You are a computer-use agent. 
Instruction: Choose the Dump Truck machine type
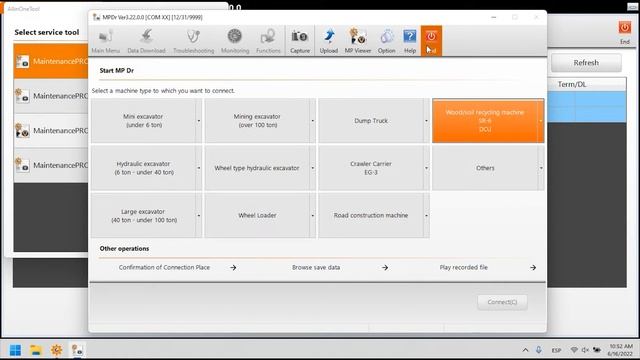(x=371, y=121)
